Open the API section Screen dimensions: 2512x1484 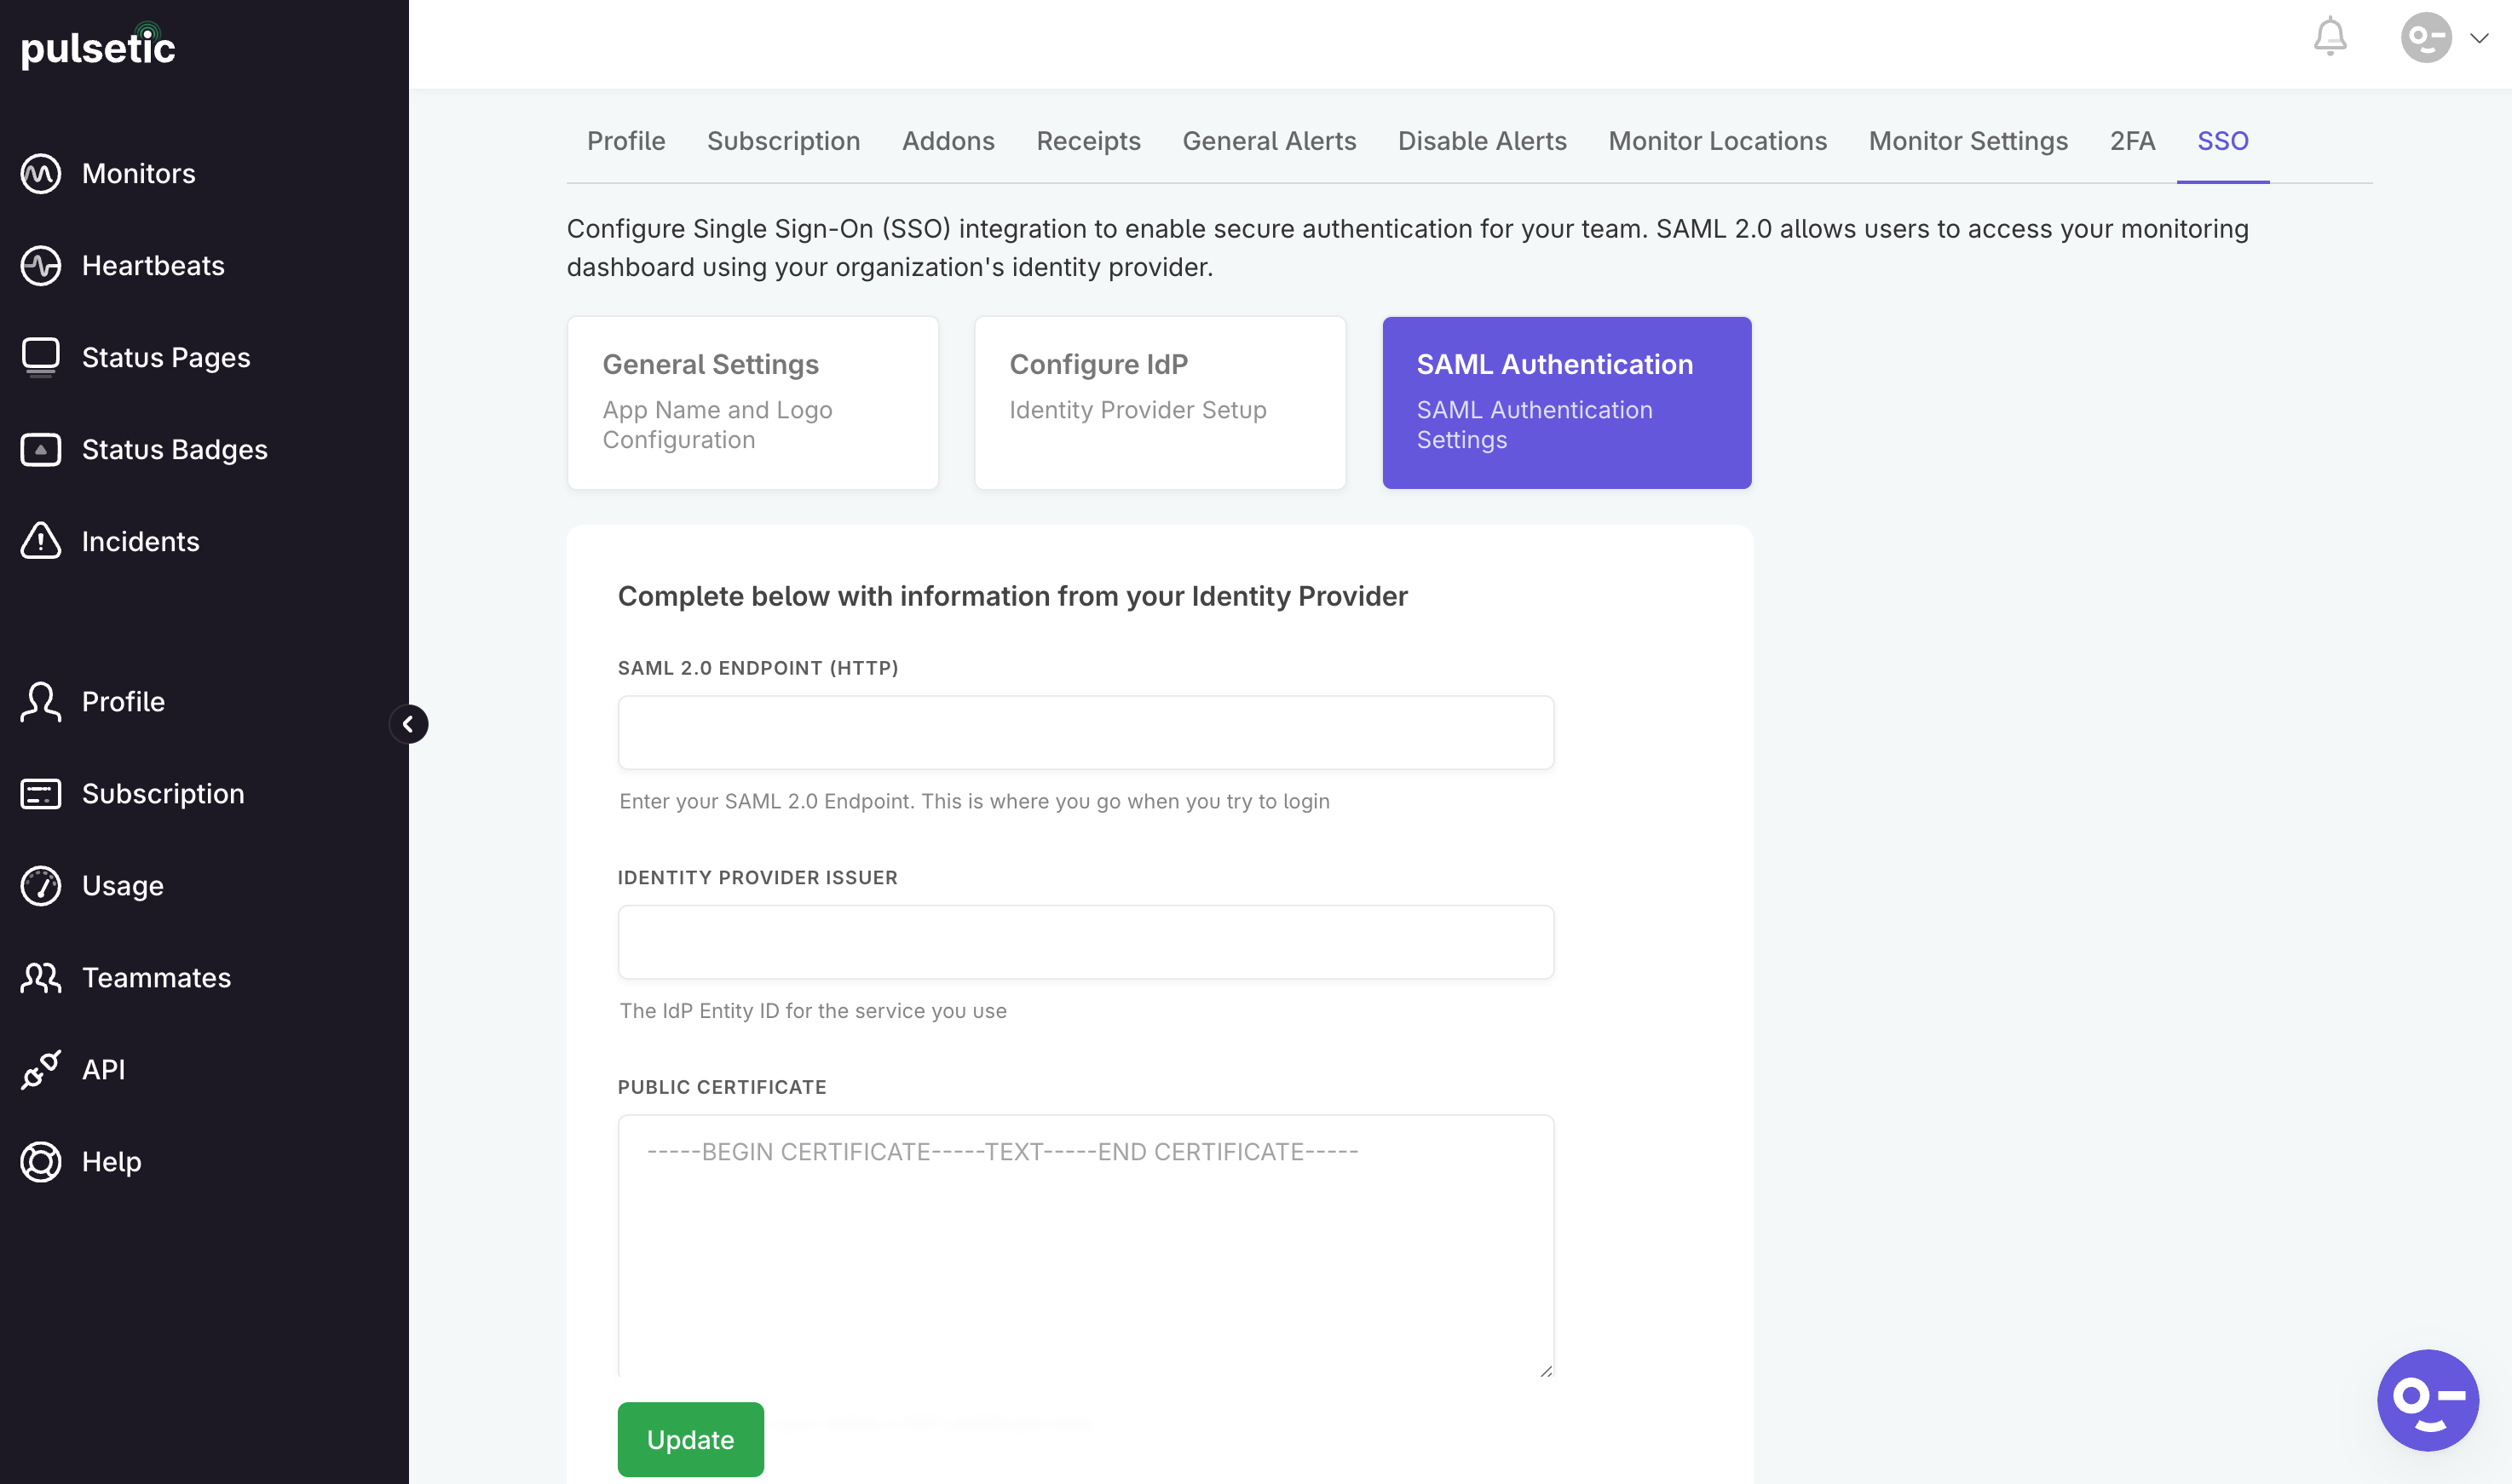pyautogui.click(x=102, y=1069)
